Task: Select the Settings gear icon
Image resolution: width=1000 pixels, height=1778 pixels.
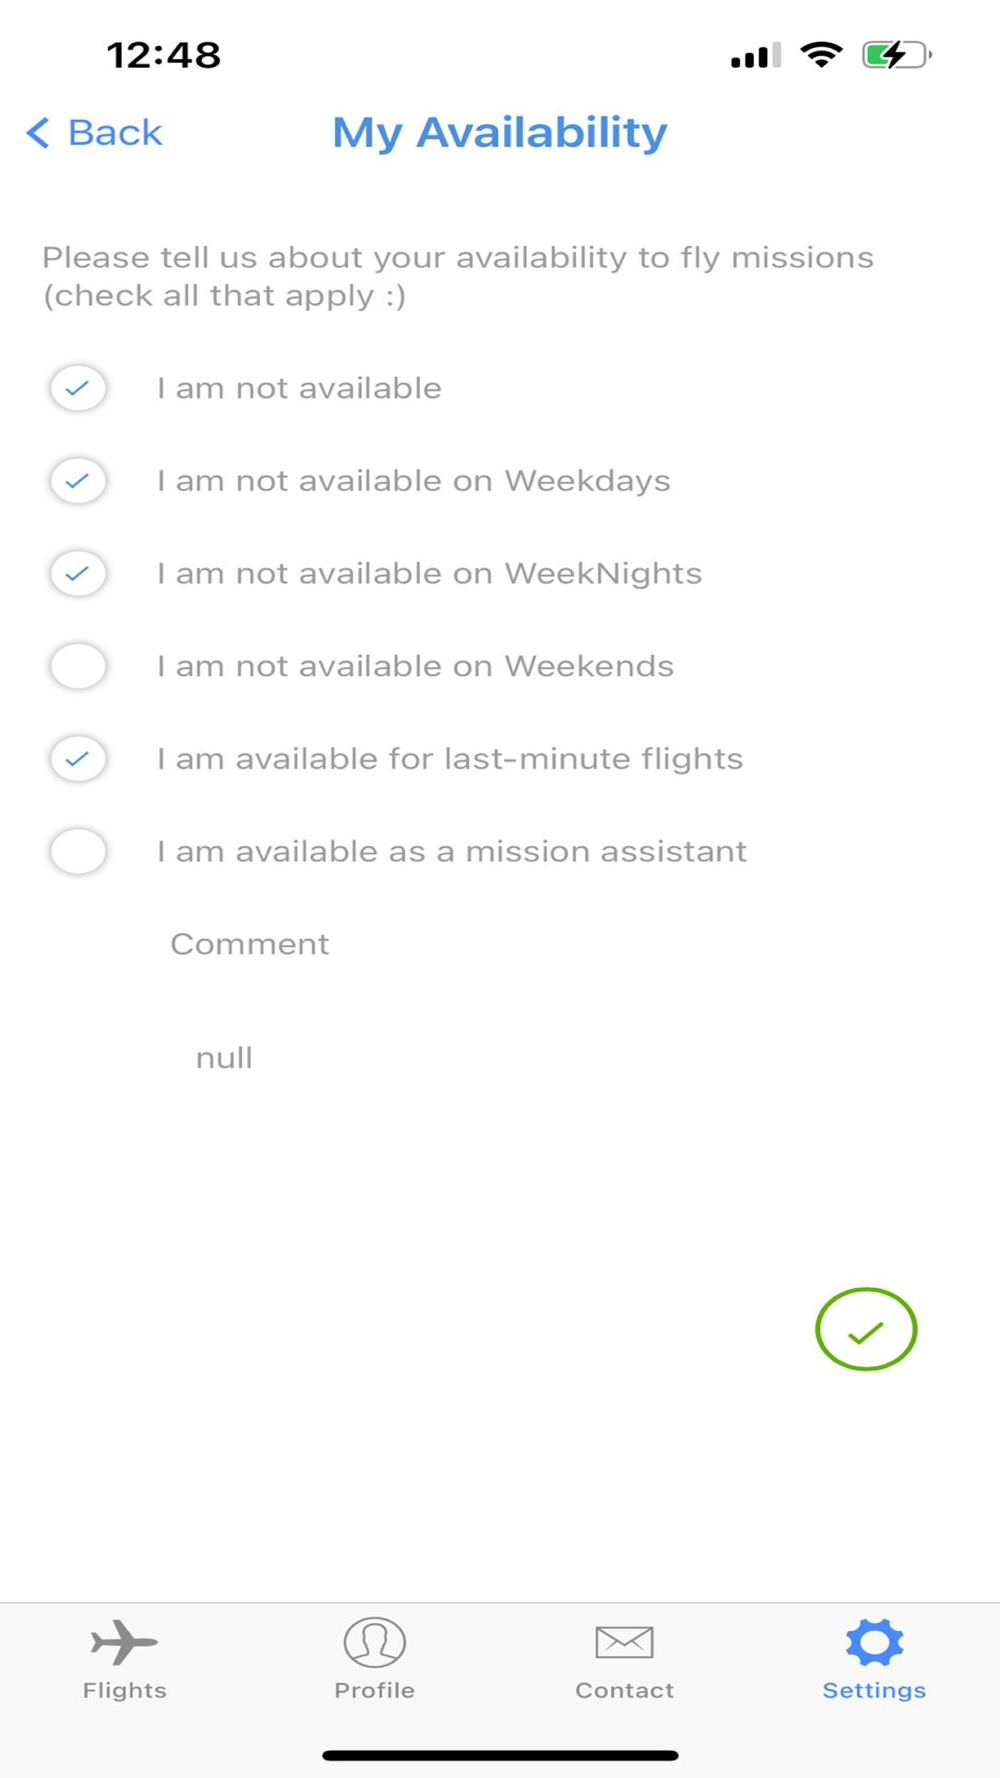Action: (874, 1641)
